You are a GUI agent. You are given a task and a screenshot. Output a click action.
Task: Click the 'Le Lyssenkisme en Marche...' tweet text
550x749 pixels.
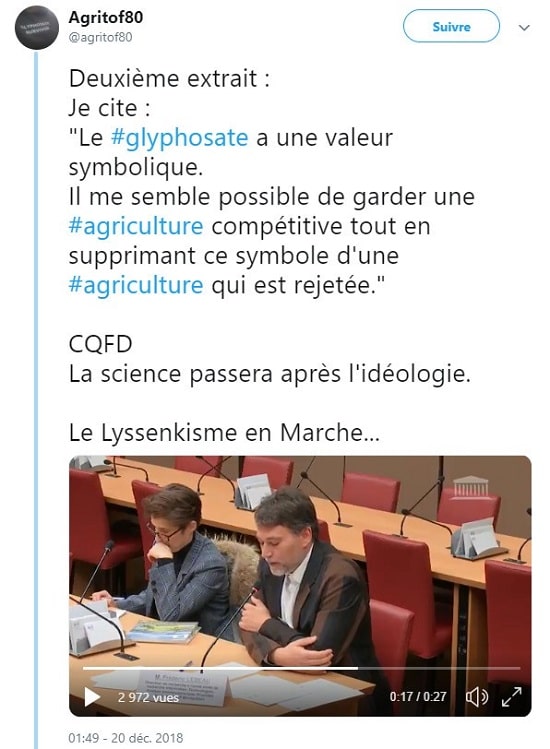pyautogui.click(x=224, y=433)
